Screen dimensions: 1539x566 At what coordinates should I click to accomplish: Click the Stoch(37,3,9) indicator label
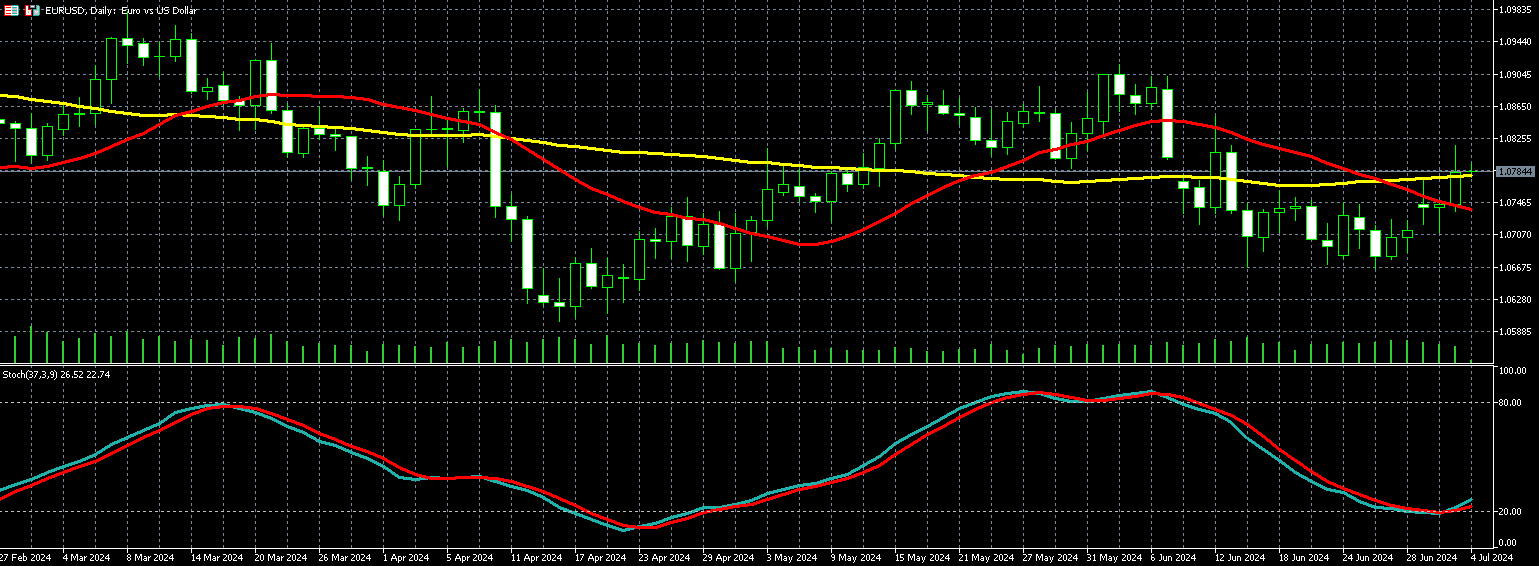pyautogui.click(x=56, y=374)
